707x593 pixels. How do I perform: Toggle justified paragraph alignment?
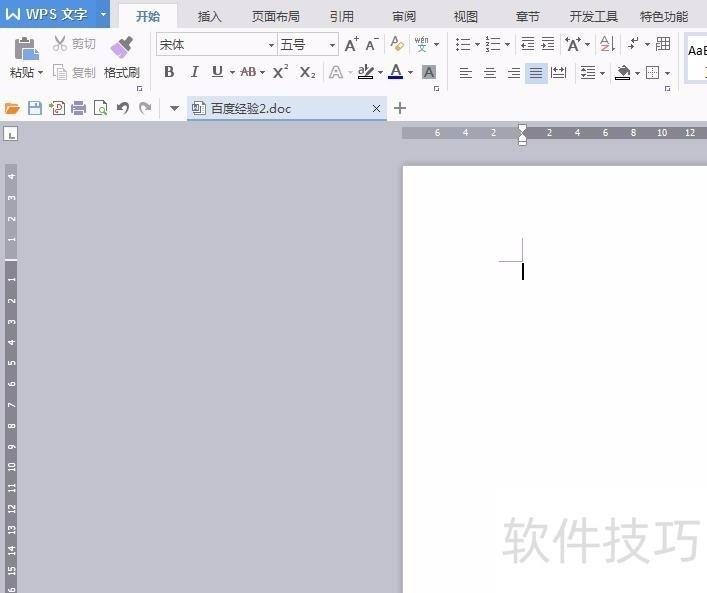536,73
